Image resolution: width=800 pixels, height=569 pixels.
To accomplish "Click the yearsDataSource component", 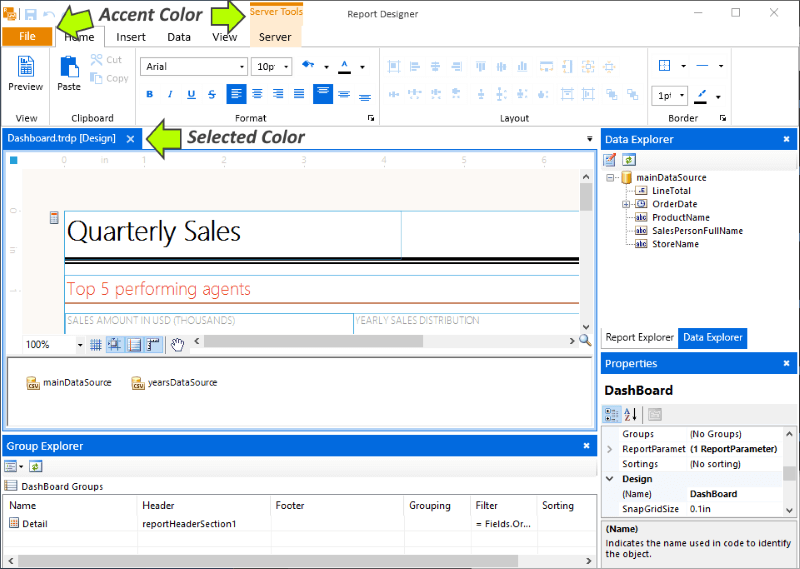I will pos(174,383).
